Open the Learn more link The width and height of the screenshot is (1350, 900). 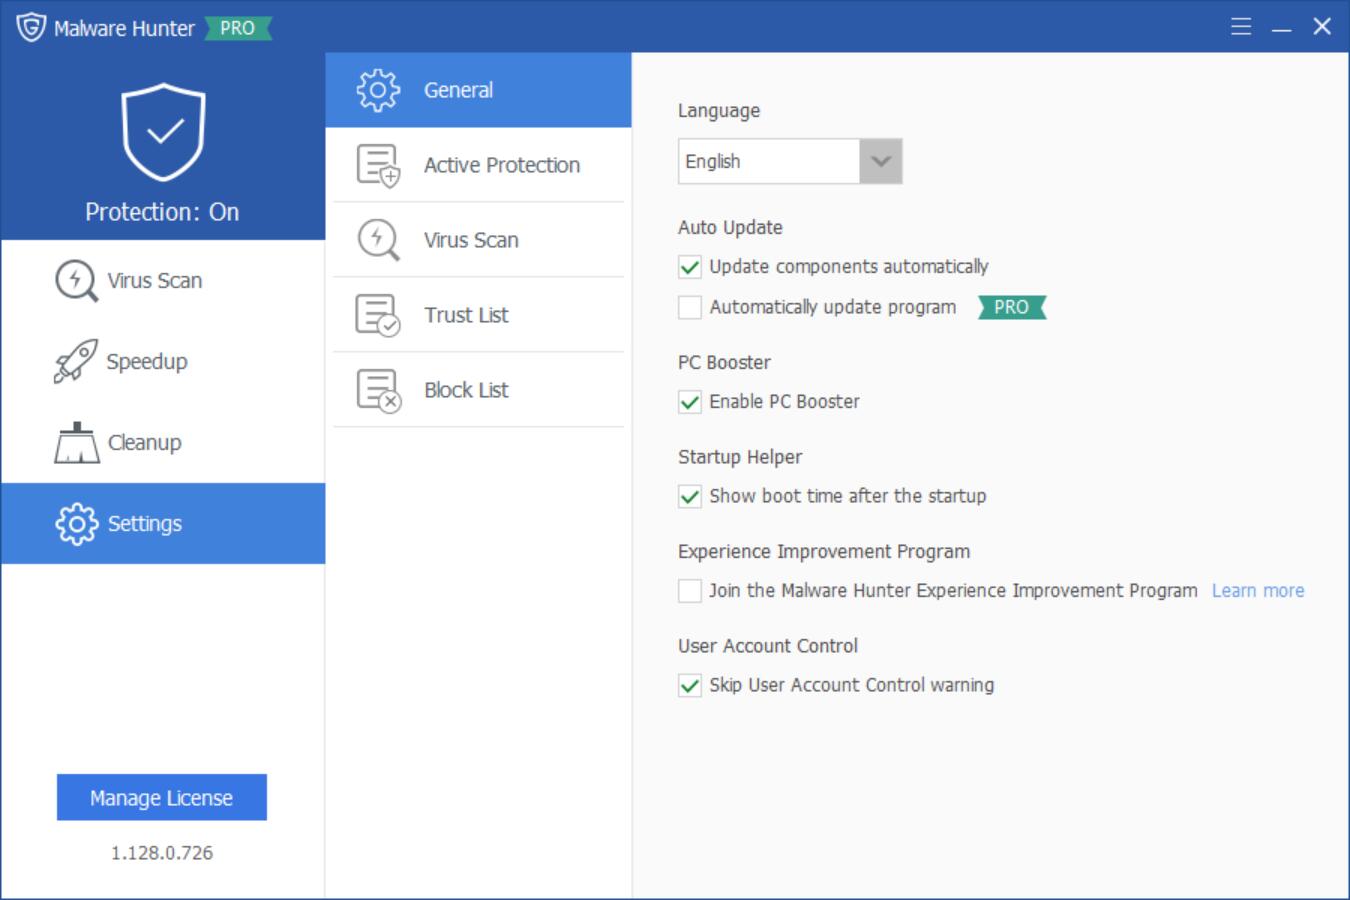(1258, 590)
